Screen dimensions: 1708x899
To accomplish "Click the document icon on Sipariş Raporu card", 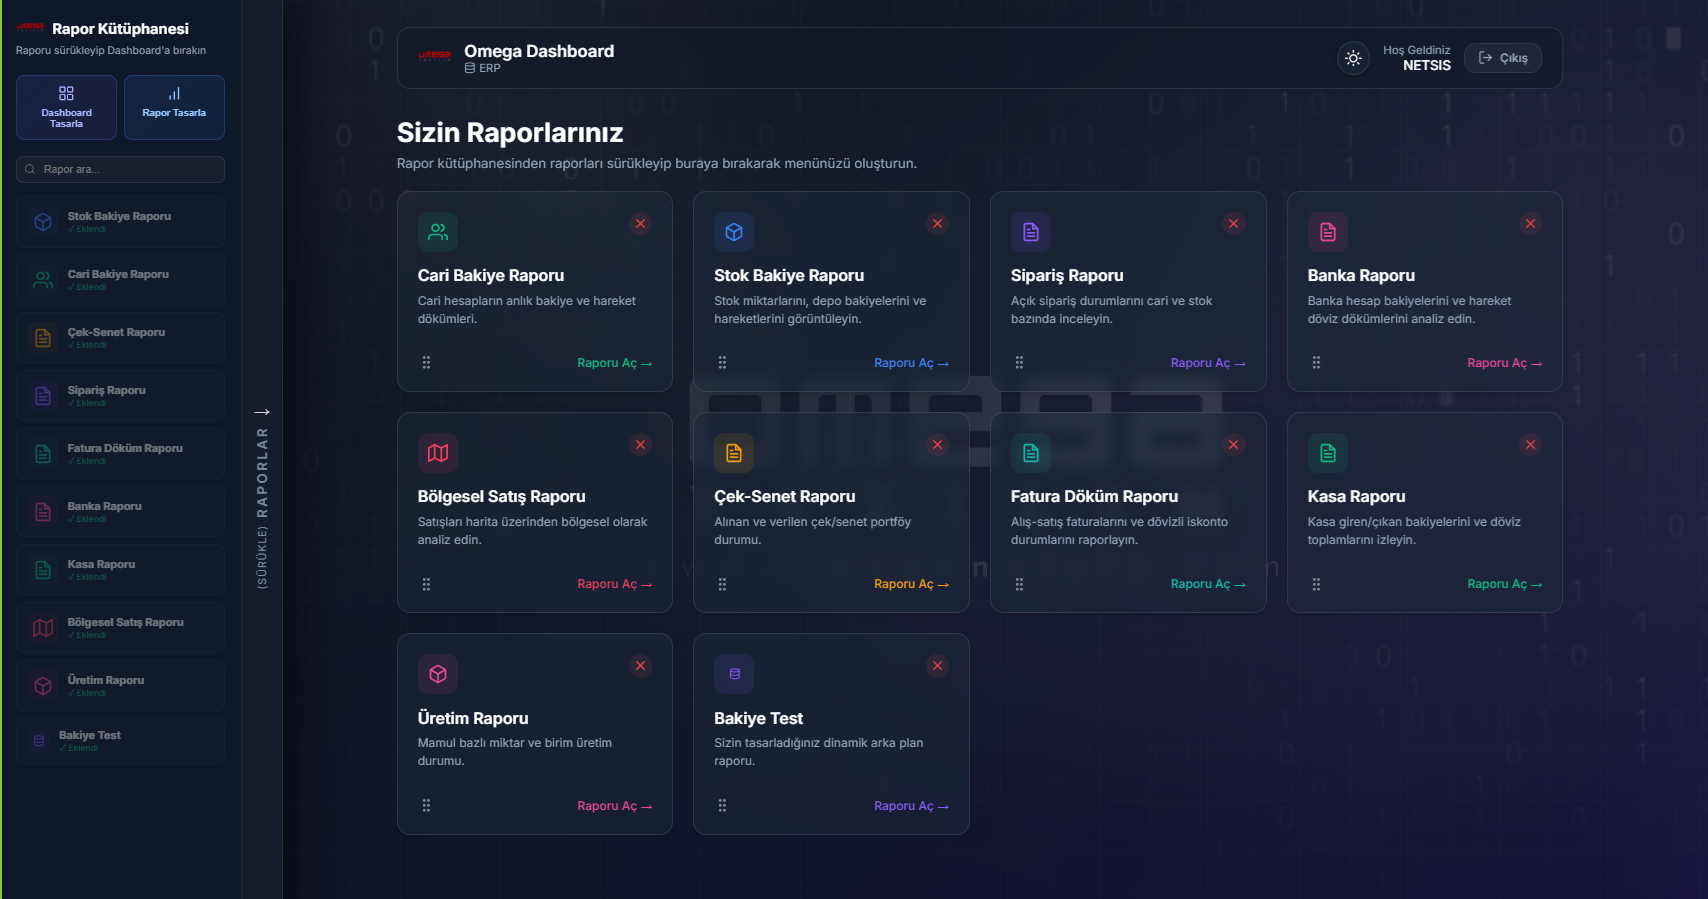I will 1031,232.
